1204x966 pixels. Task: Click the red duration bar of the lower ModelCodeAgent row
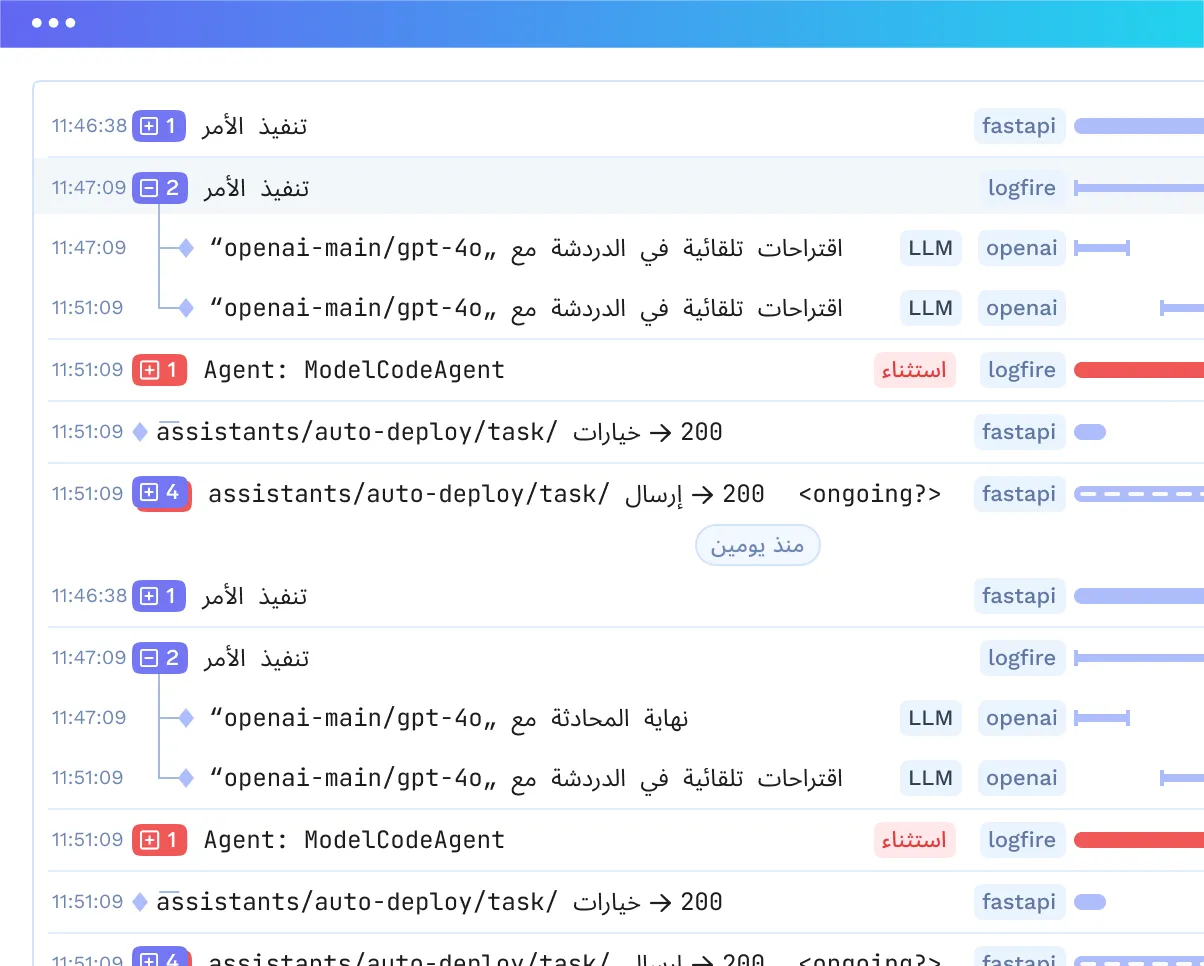[x=1139, y=840]
